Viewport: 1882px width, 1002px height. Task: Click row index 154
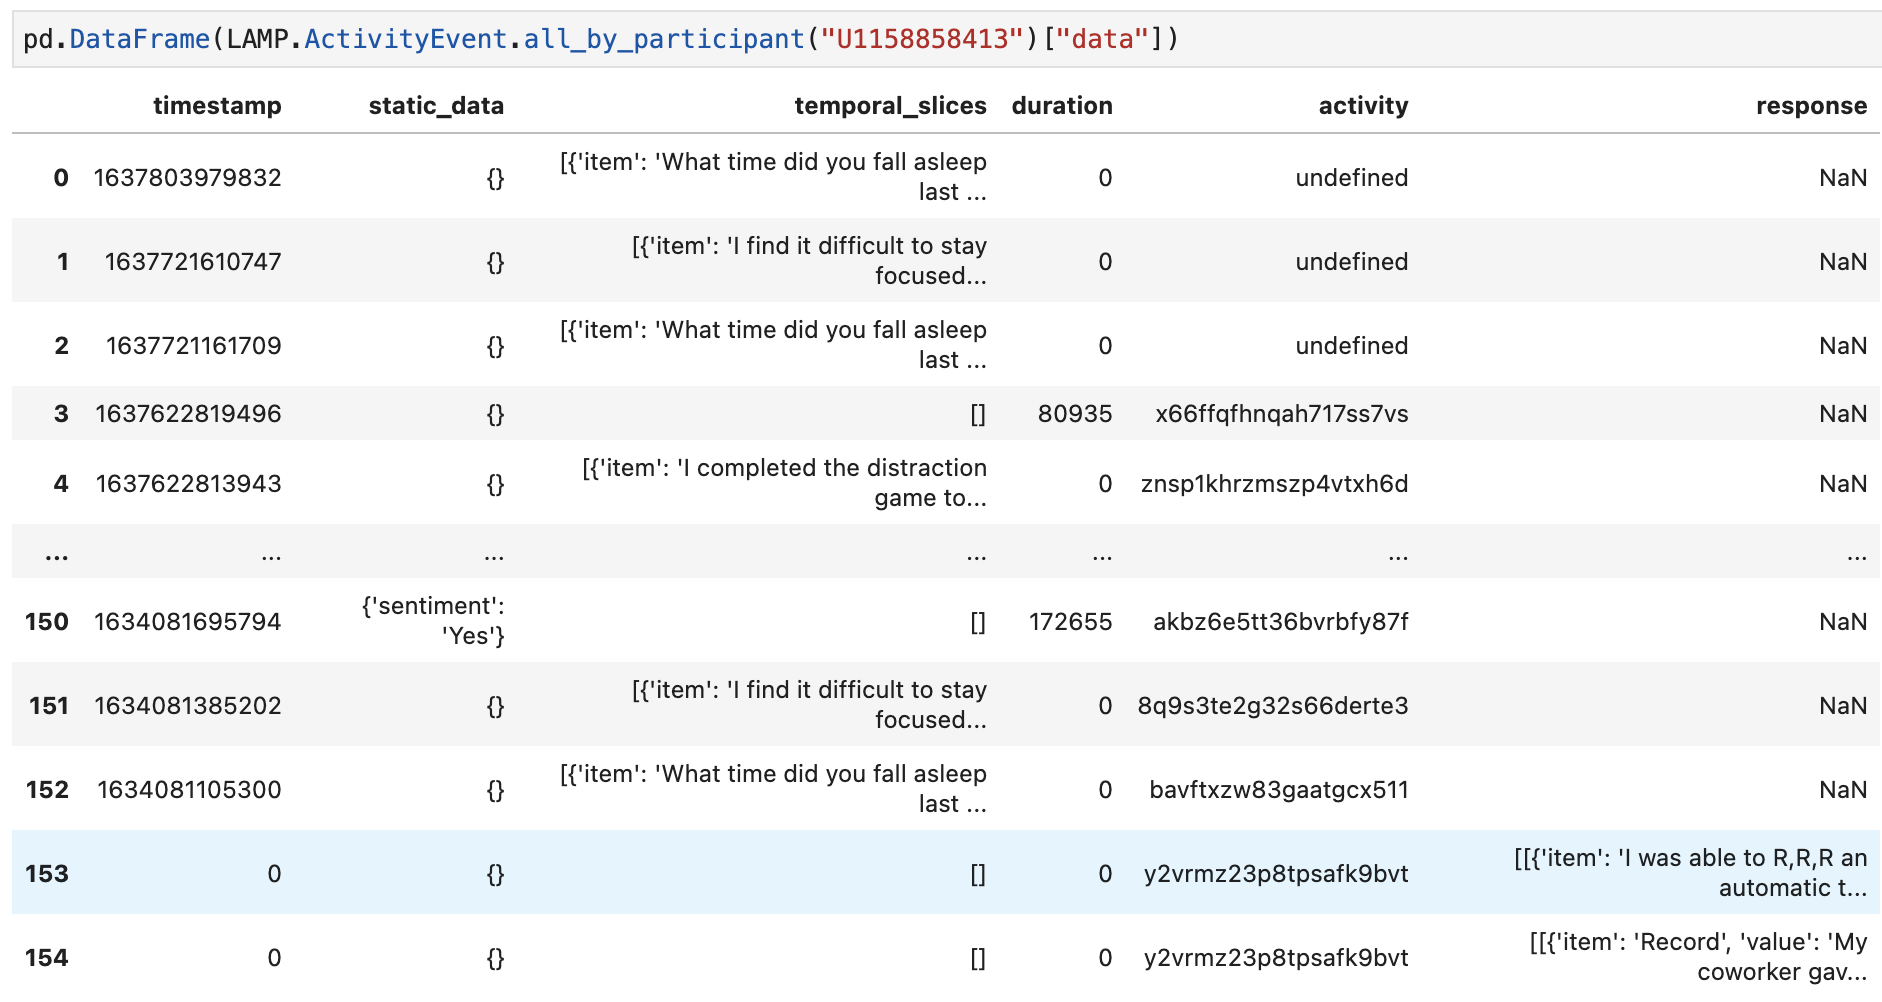click(x=47, y=958)
